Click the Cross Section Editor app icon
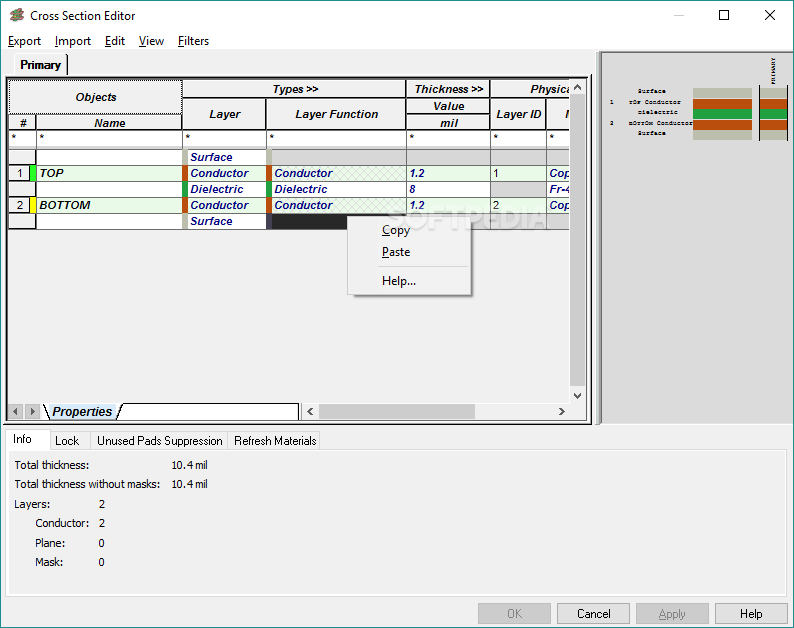The image size is (794, 628). point(17,15)
